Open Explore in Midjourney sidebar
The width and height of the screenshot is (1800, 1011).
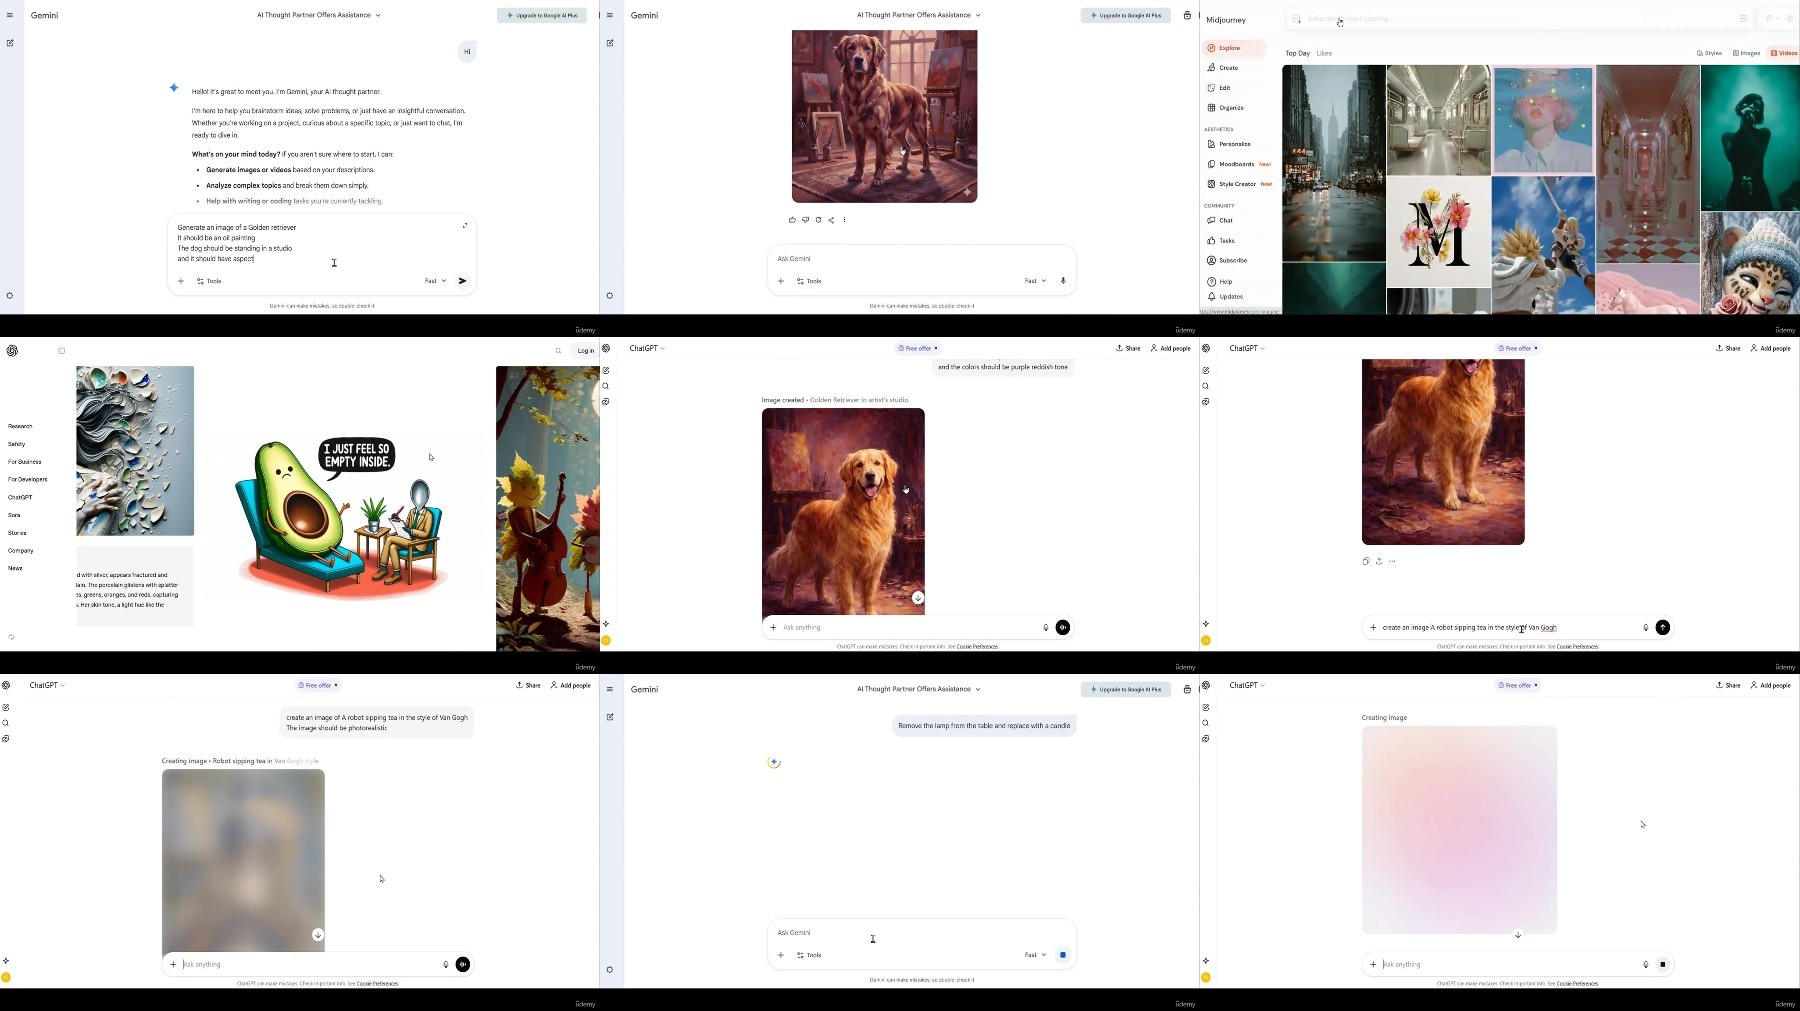coord(1234,48)
